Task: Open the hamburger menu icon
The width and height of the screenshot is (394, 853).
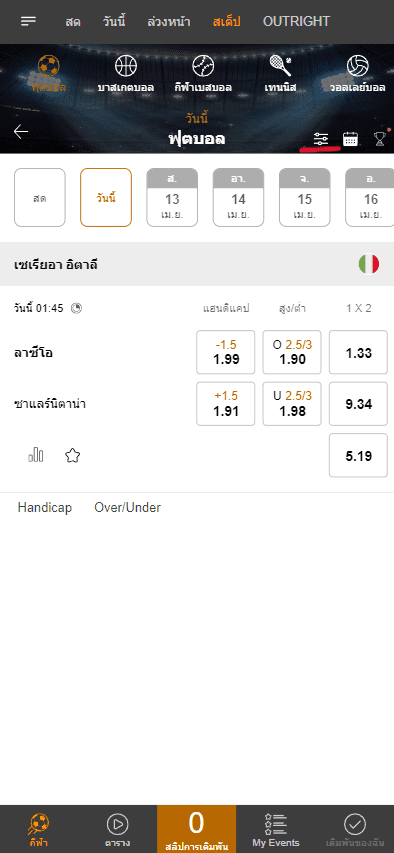Action: point(28,21)
